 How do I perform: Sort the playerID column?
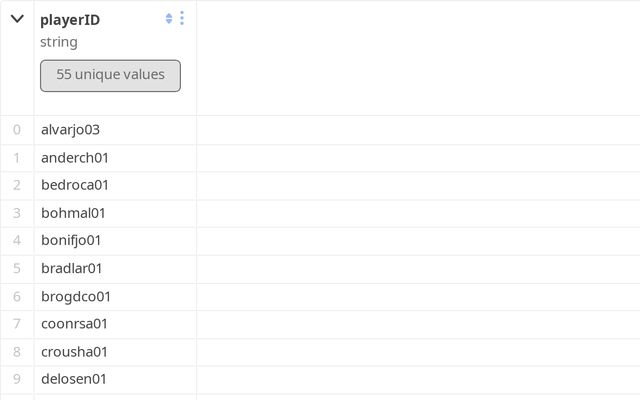click(x=169, y=18)
